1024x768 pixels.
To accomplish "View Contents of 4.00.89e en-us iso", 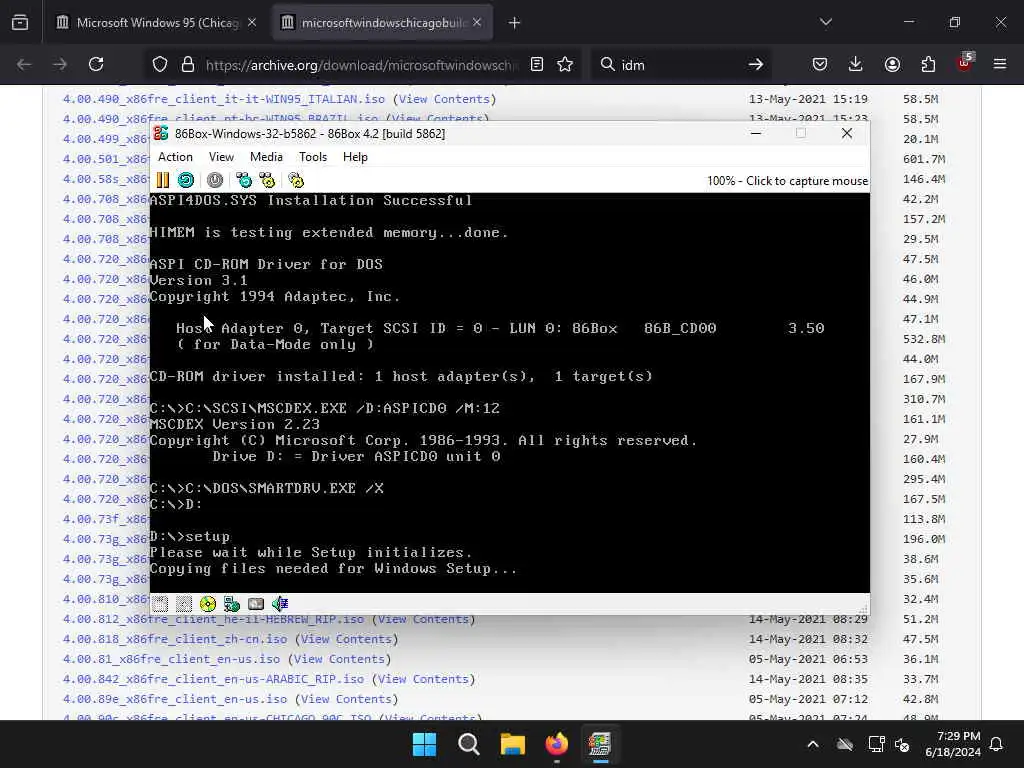I will (346, 699).
